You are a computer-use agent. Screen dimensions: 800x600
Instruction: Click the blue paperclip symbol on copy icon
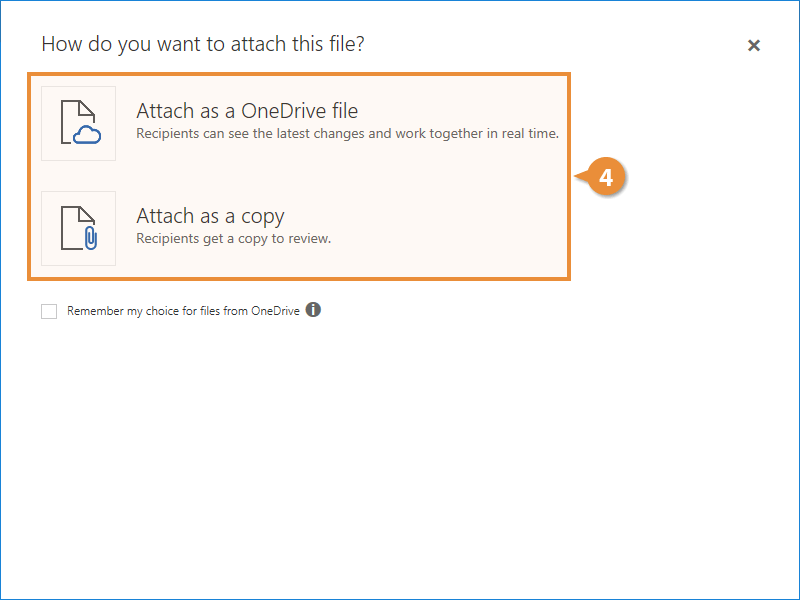click(89, 240)
